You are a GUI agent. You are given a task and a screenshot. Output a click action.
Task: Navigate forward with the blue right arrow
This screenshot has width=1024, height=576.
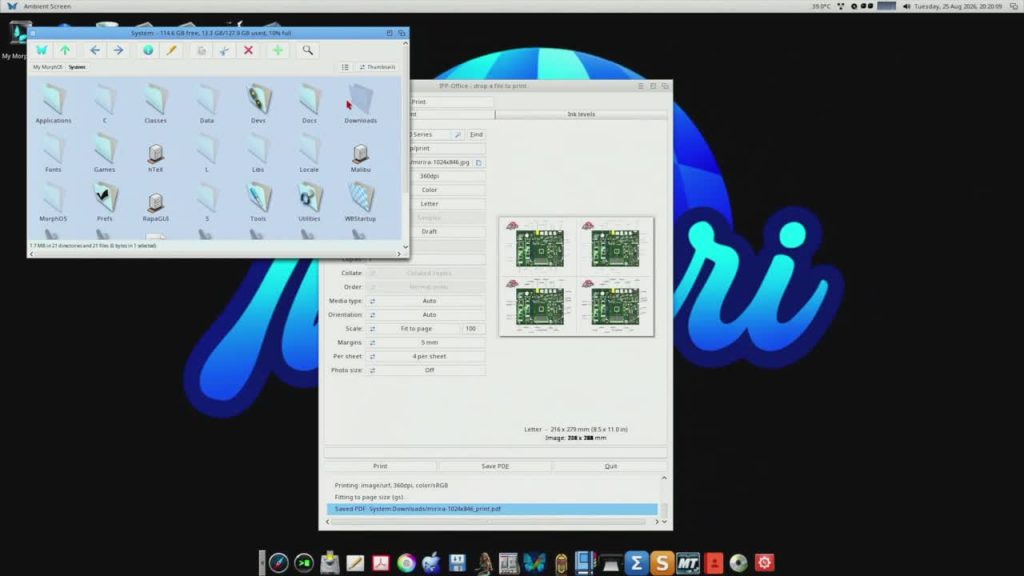pyautogui.click(x=118, y=50)
